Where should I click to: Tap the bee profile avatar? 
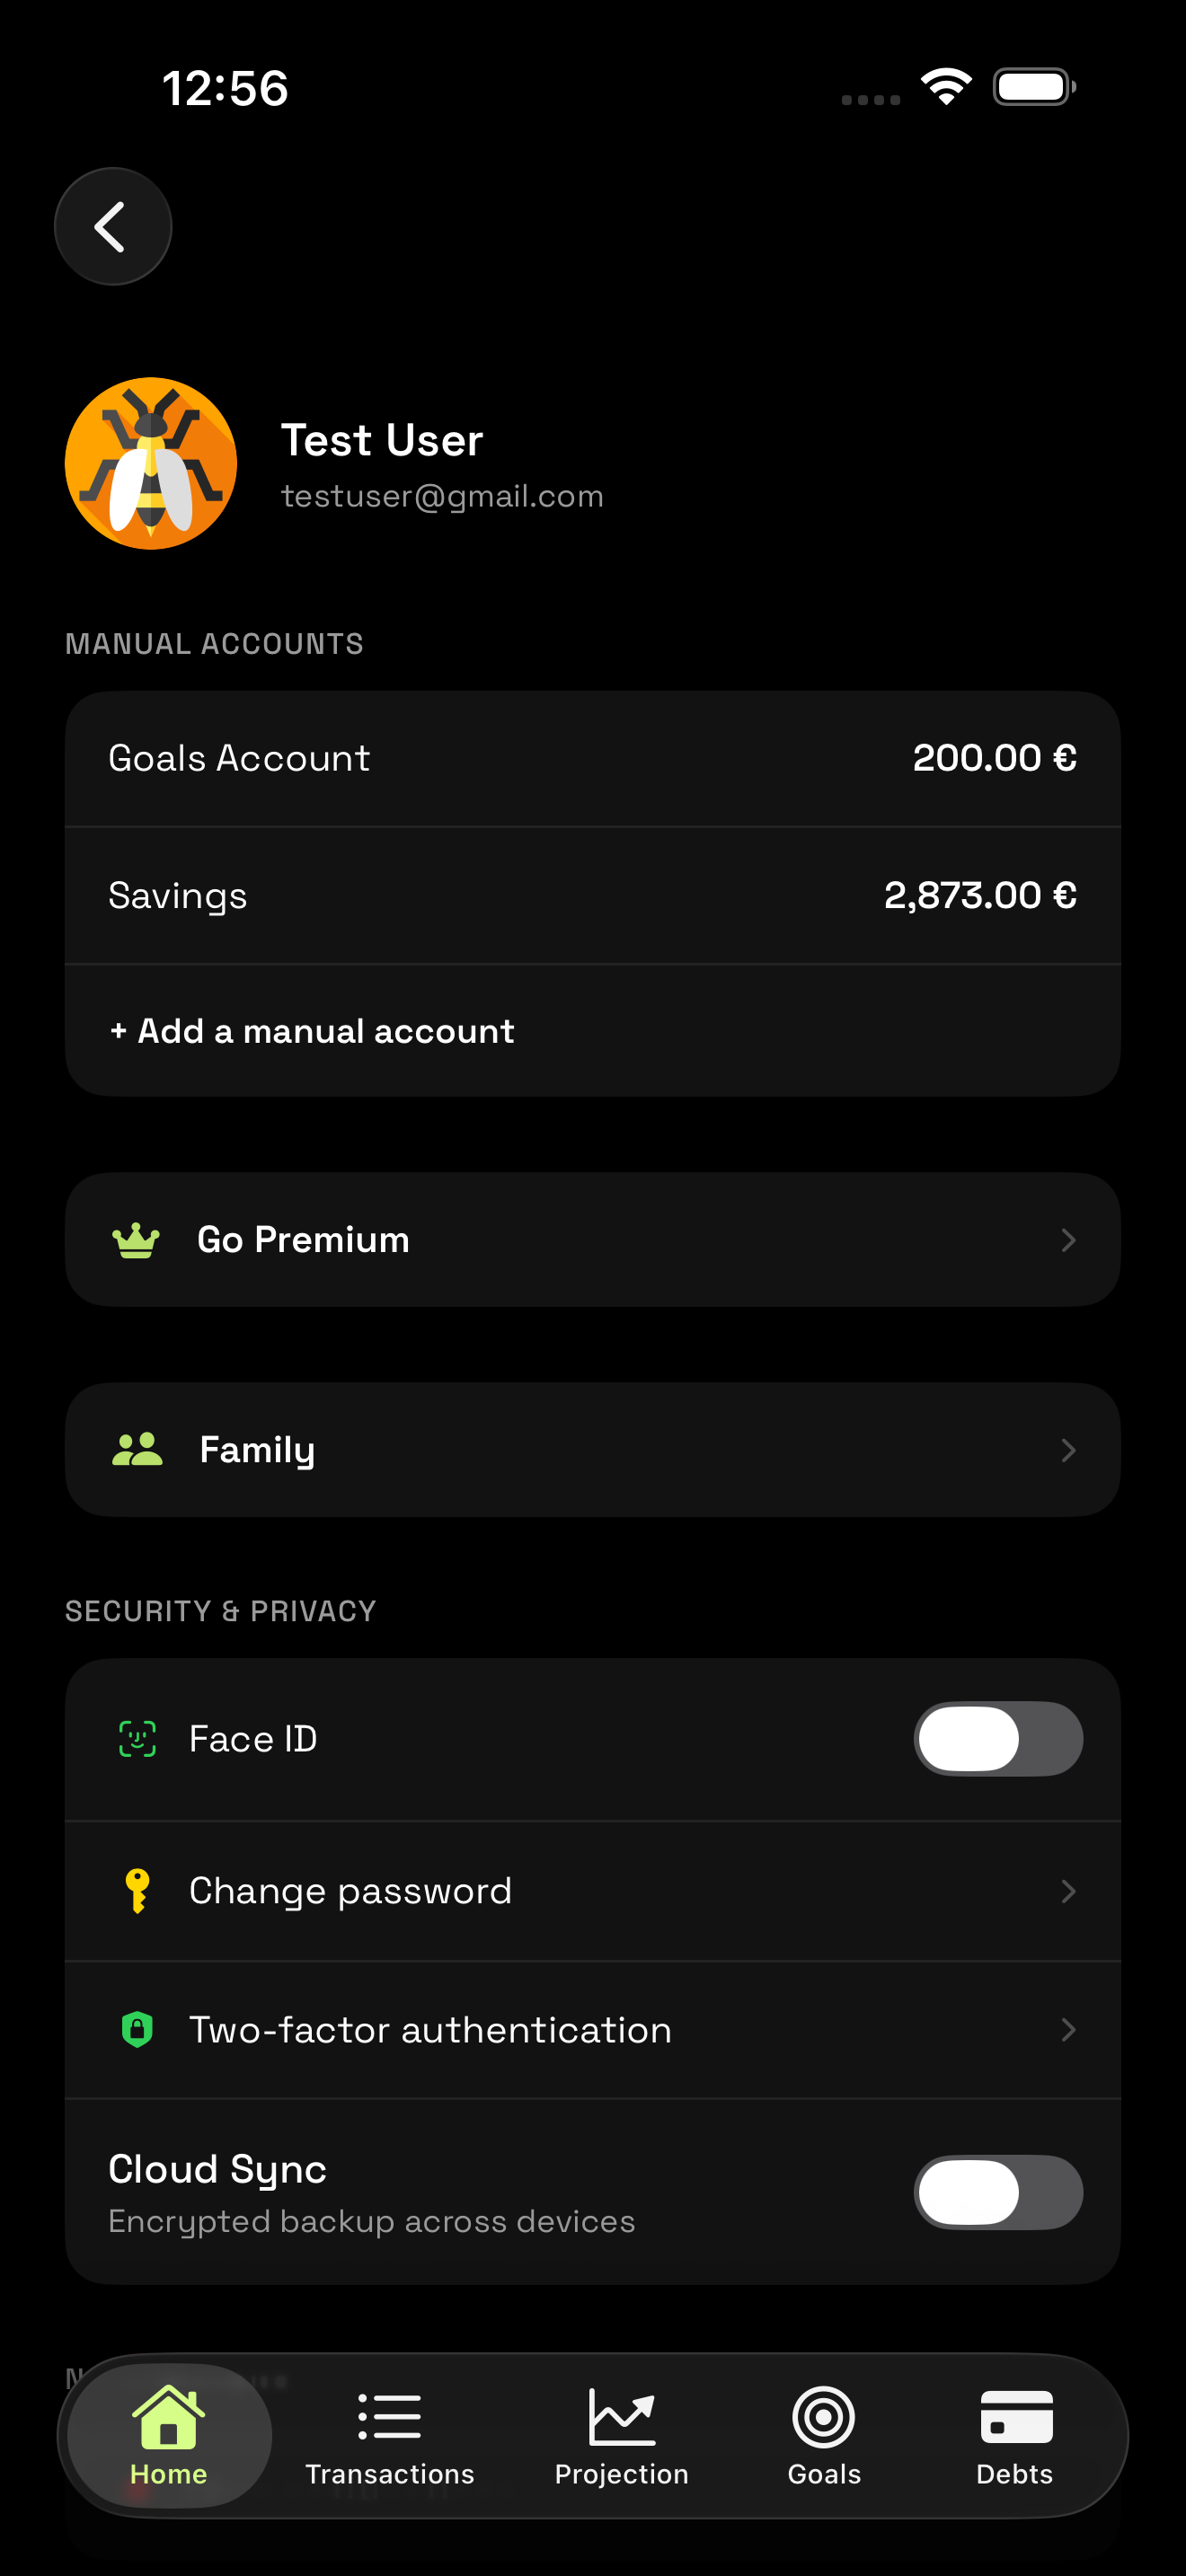[151, 463]
